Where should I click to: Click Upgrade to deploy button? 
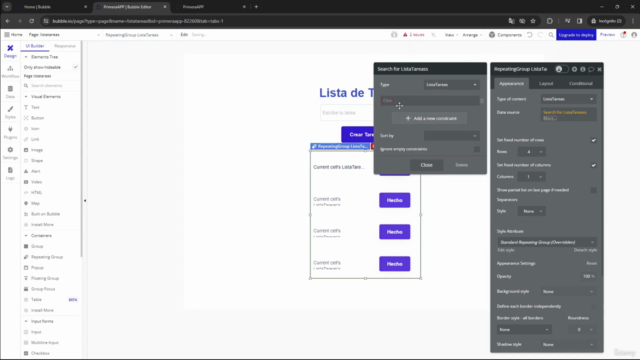point(576,35)
